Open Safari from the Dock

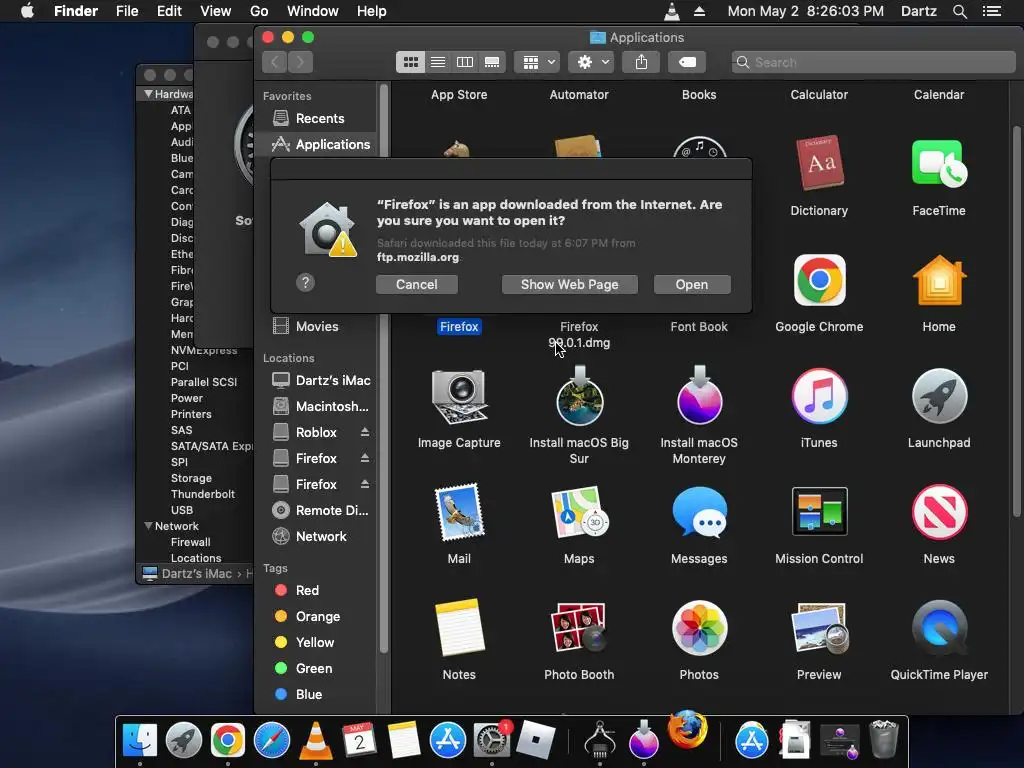coord(272,741)
